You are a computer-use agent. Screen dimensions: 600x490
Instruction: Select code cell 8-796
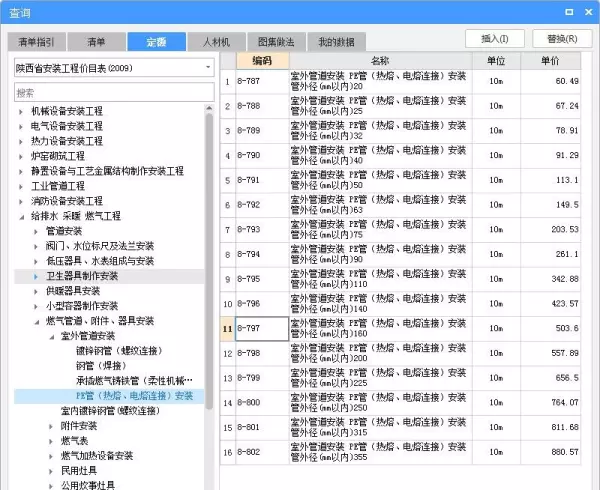tap(262, 304)
